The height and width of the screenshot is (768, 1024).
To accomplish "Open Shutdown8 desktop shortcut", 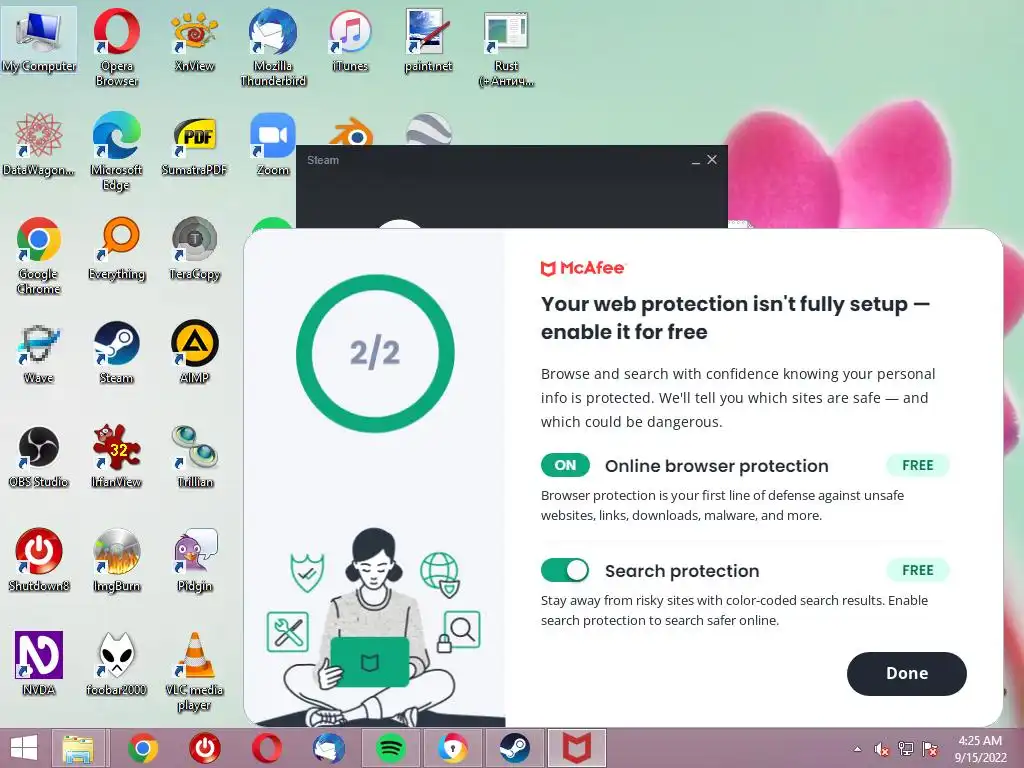I will 39,560.
